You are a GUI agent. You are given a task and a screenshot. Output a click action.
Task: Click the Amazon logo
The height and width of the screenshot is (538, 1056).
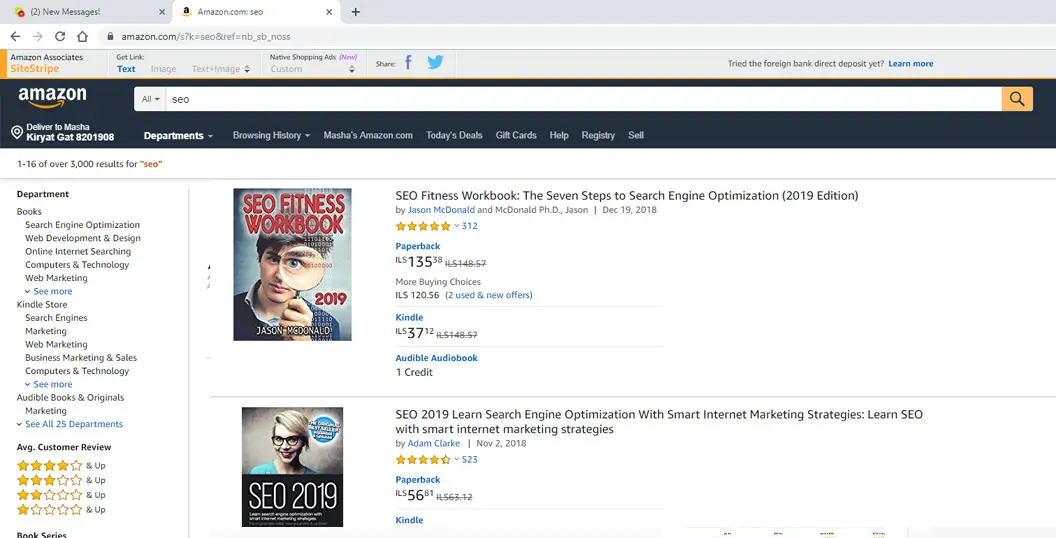point(52,98)
